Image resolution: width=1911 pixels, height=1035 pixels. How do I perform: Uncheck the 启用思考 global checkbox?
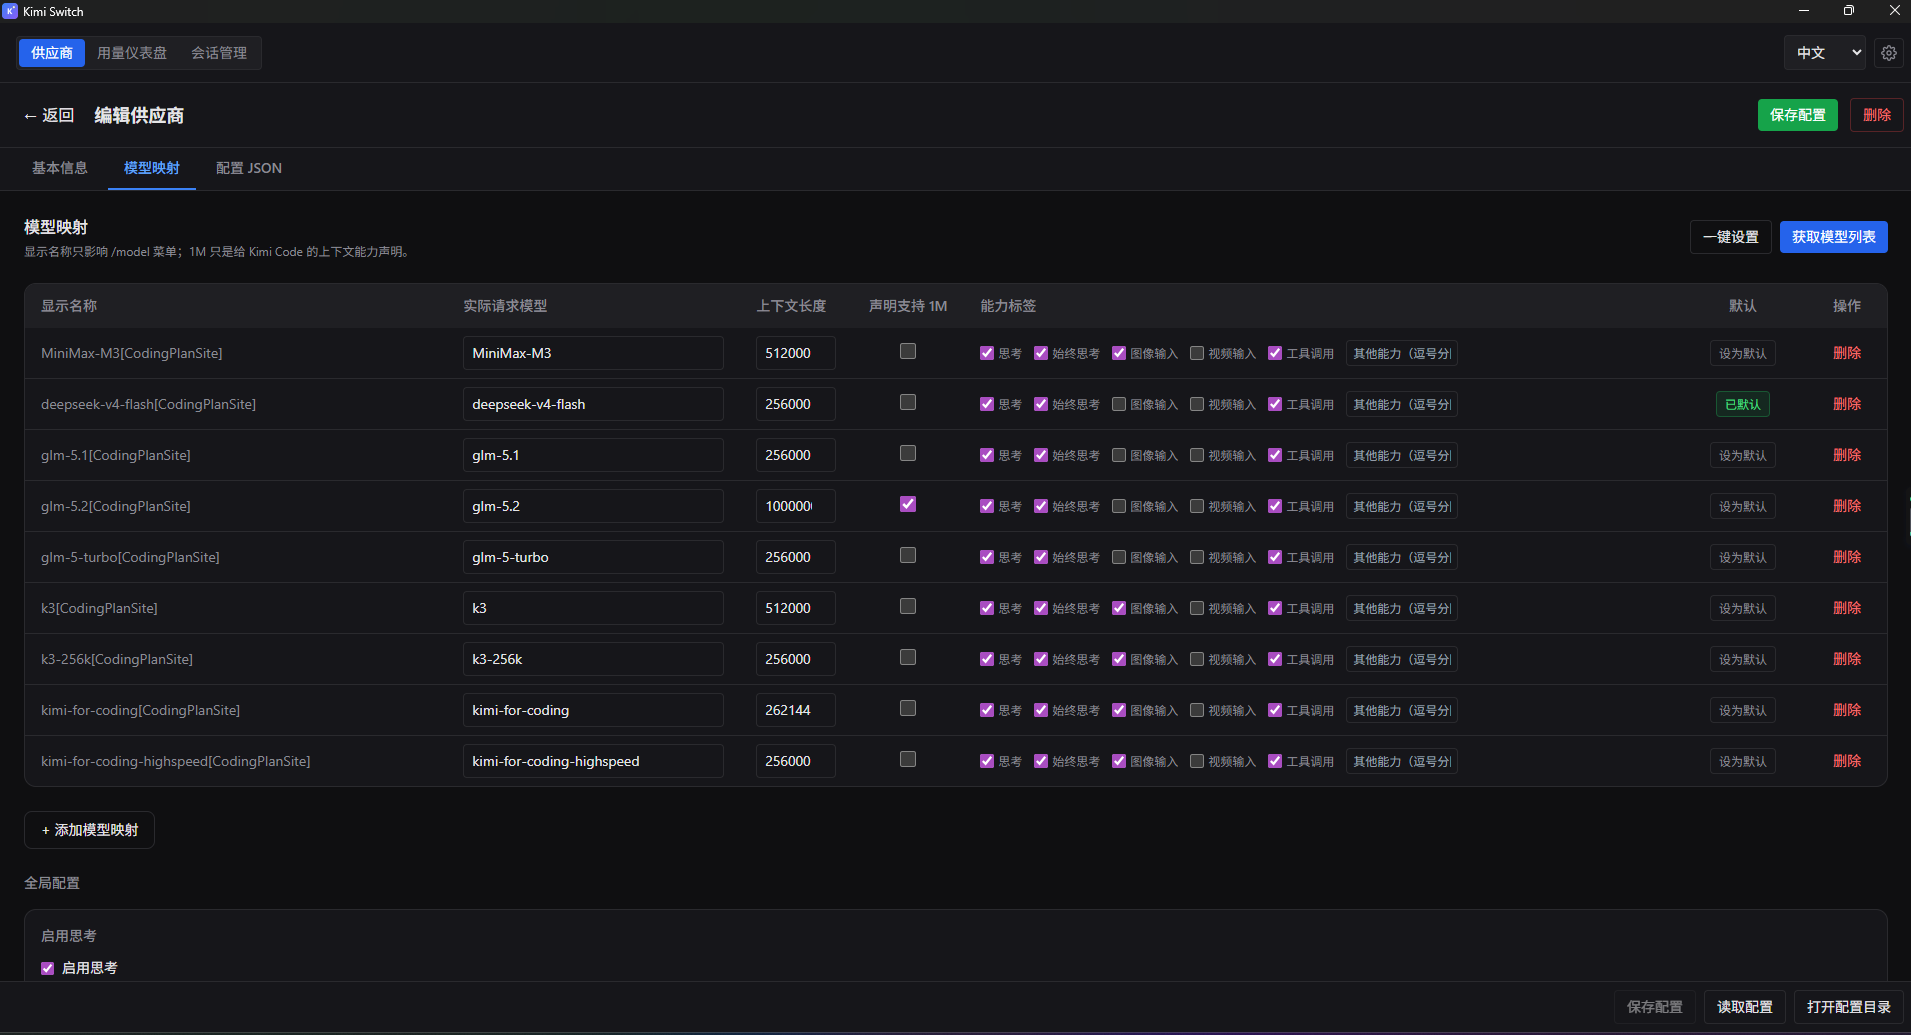(47, 968)
